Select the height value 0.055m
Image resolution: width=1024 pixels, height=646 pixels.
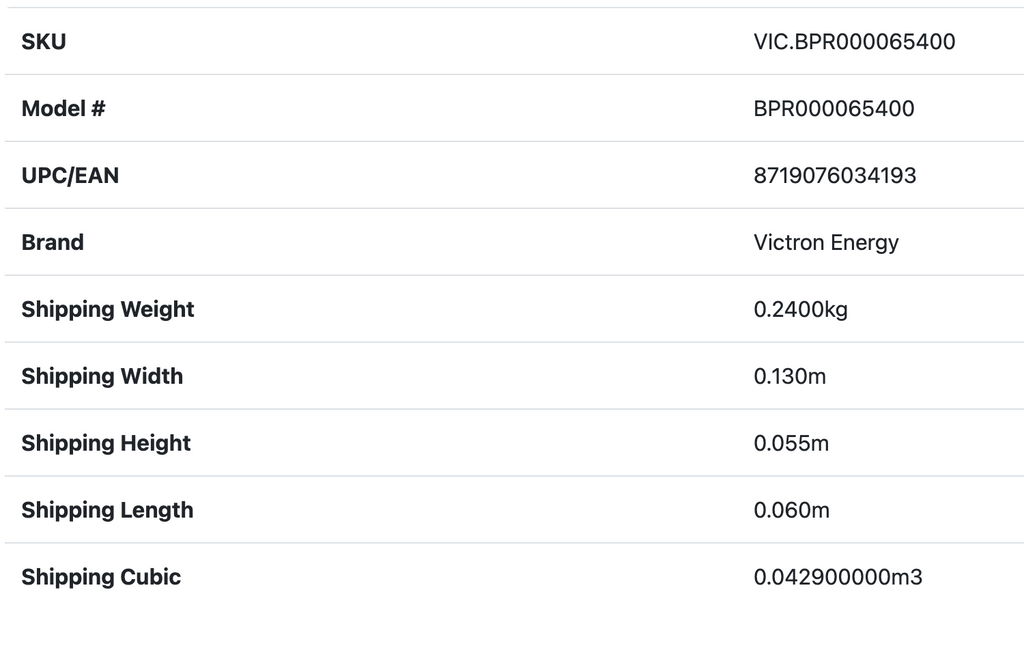click(791, 444)
